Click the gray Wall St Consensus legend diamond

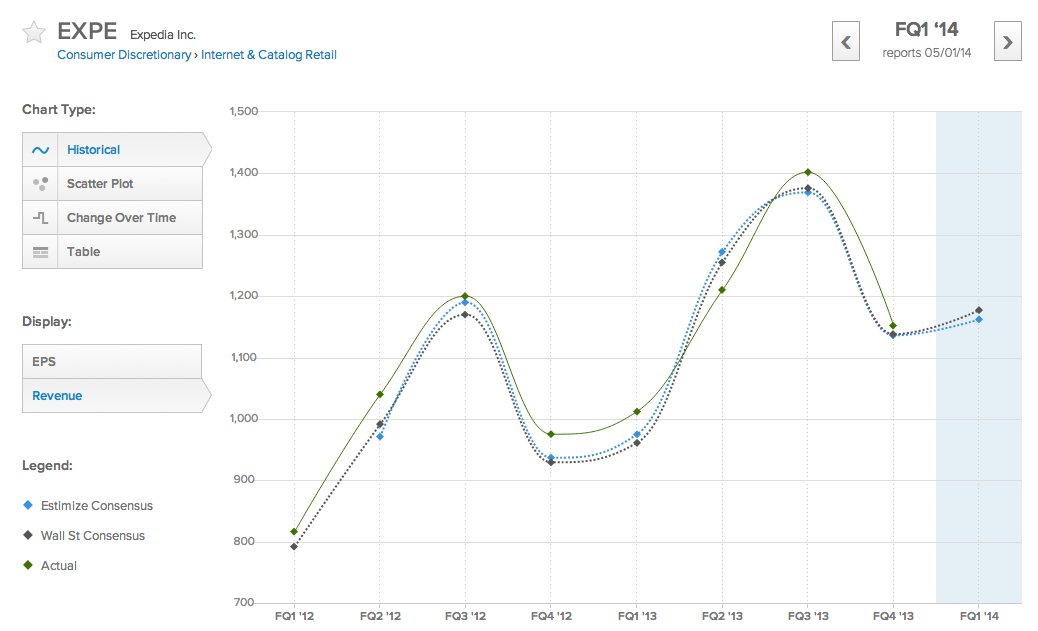click(x=28, y=535)
